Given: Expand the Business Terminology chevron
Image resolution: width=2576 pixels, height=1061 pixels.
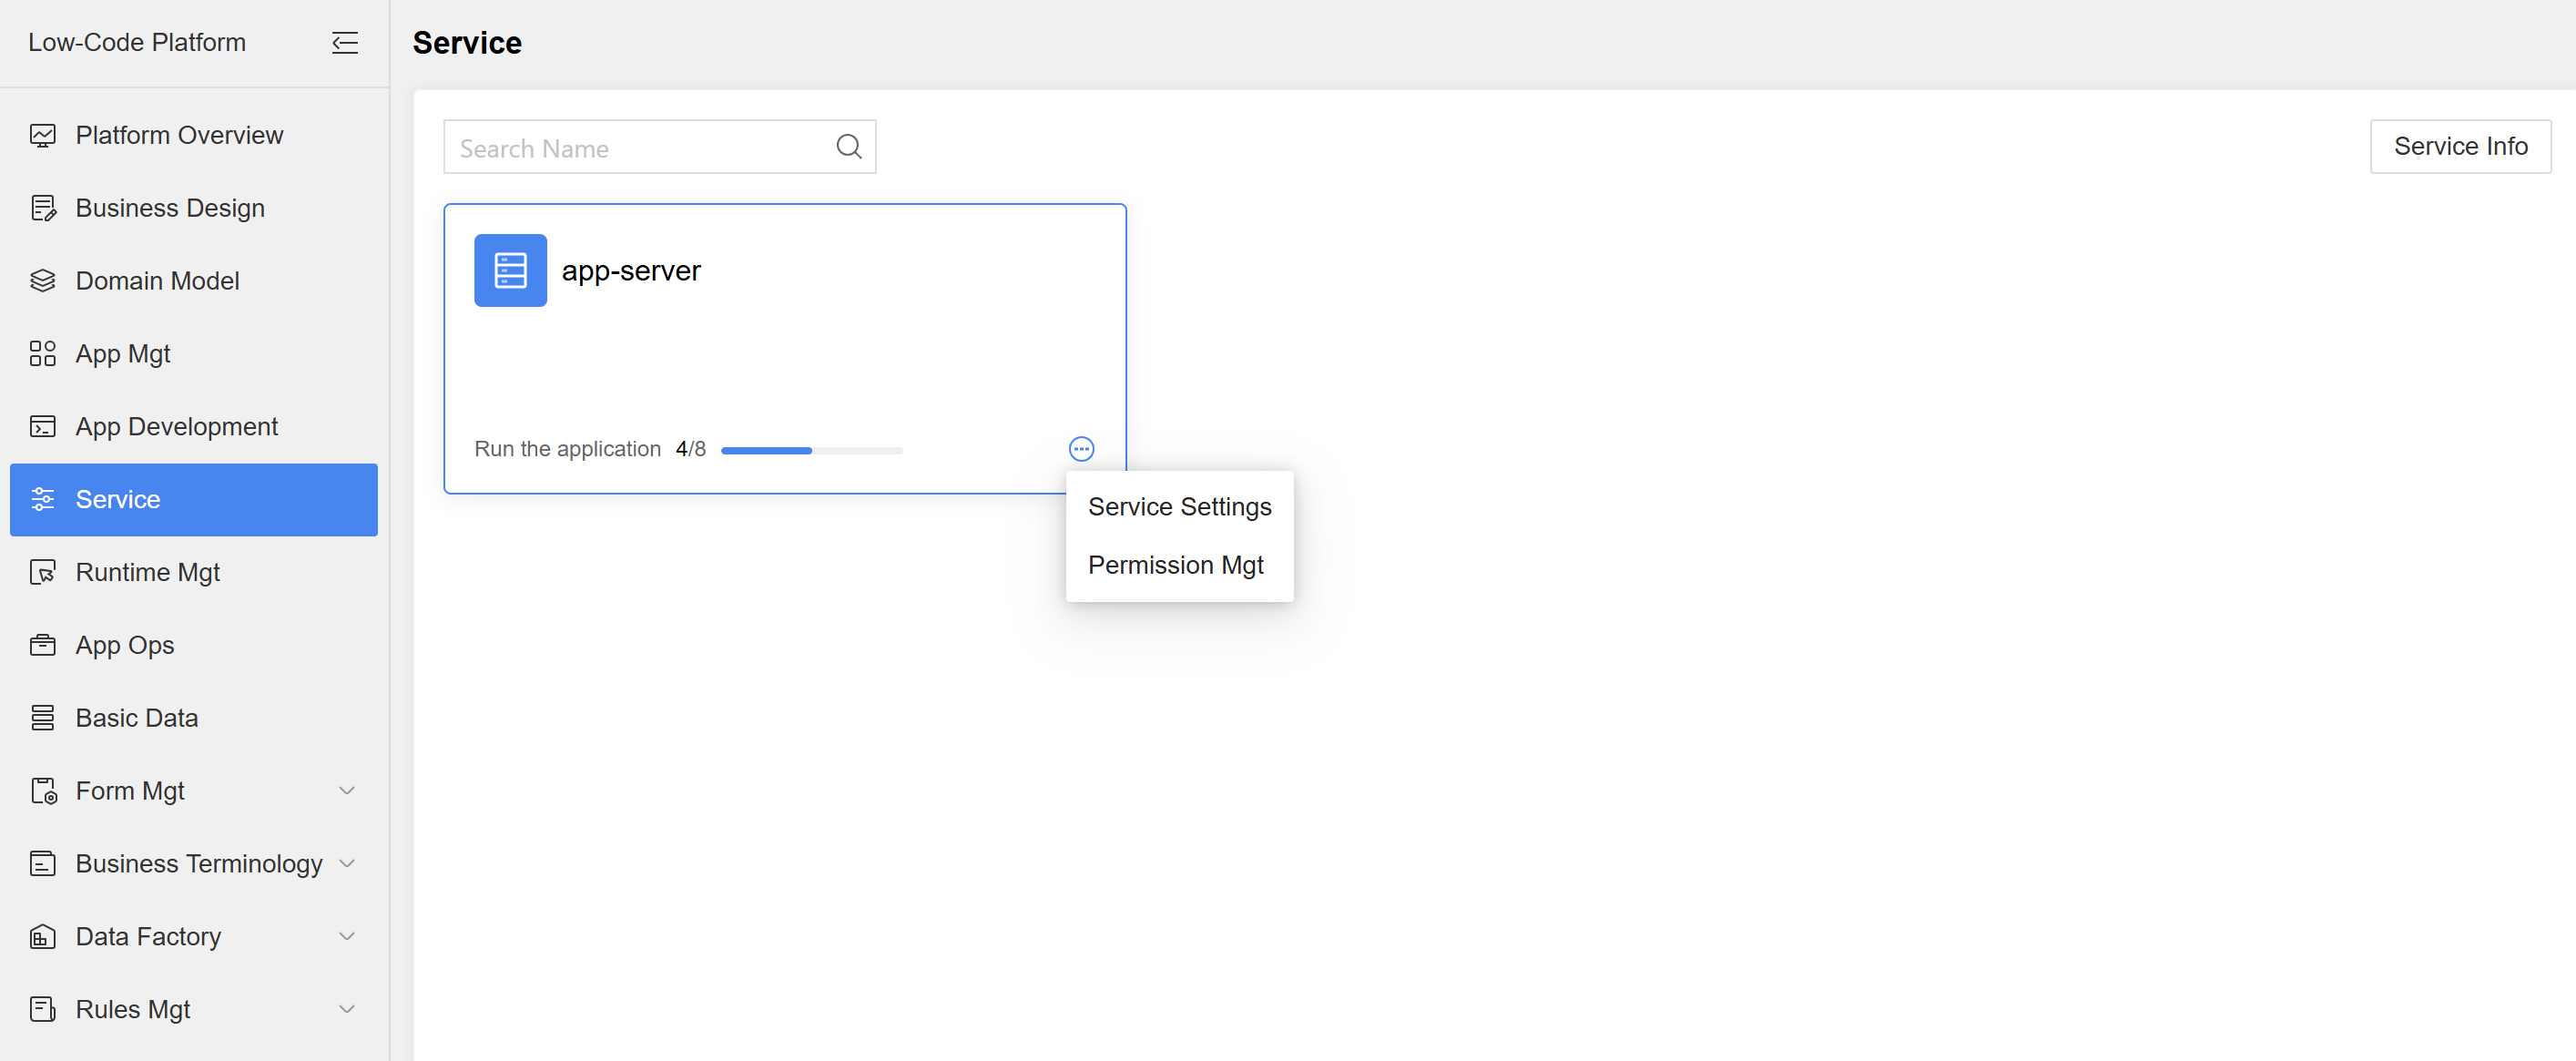Looking at the screenshot, I should click(347, 863).
